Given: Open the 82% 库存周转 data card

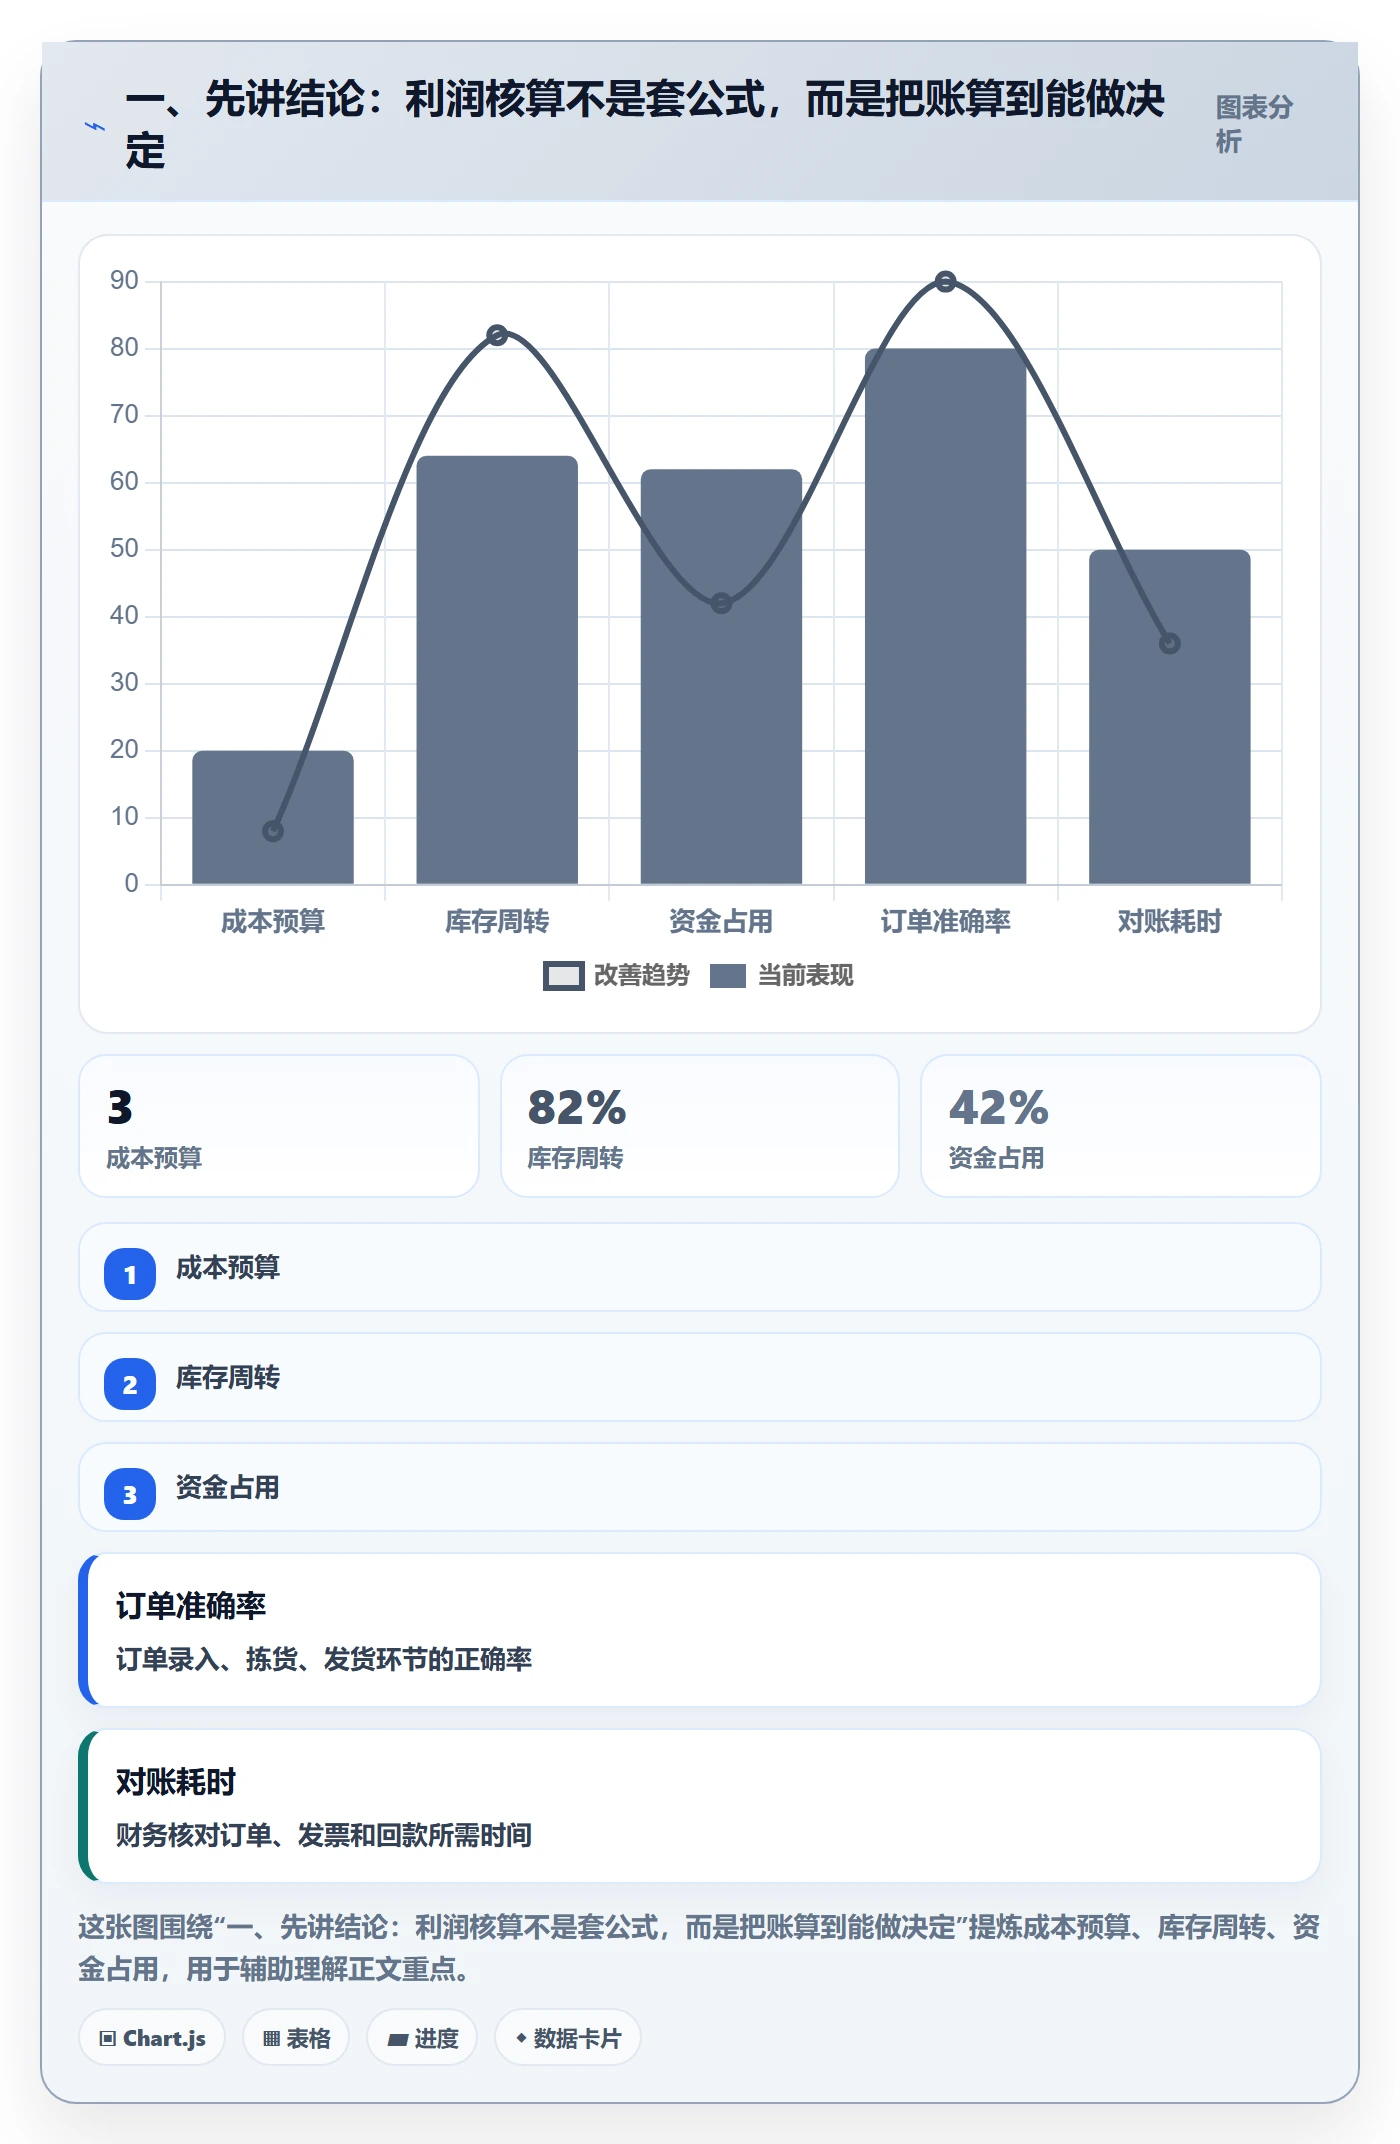Looking at the screenshot, I should [700, 1126].
